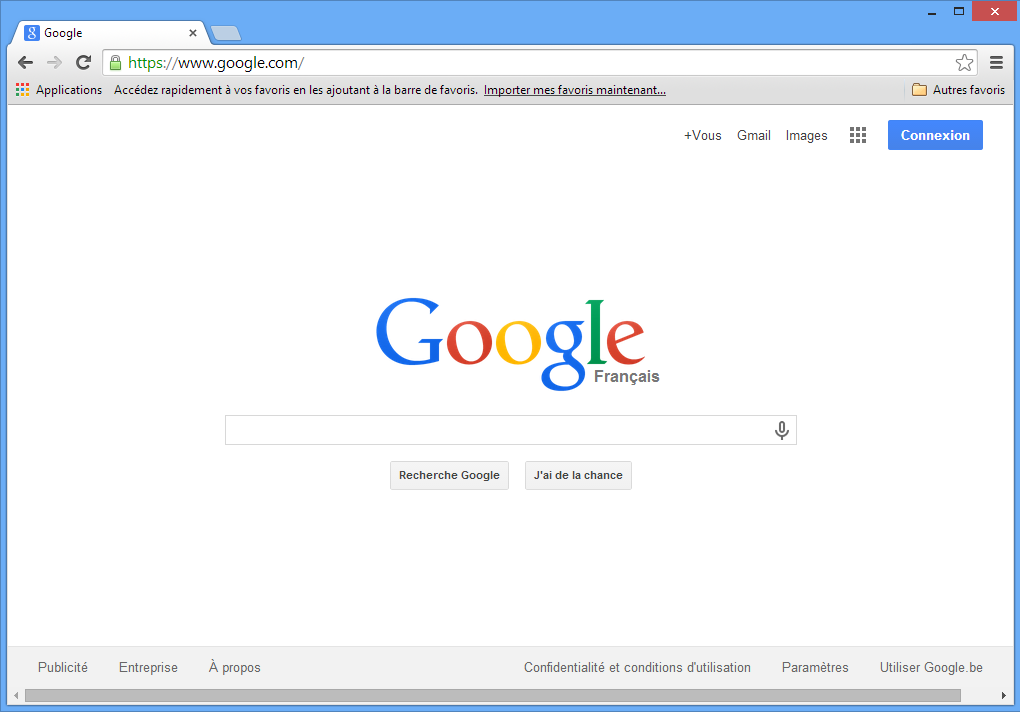The height and width of the screenshot is (712, 1020).
Task: Click the address bar URL
Action: 215,62
